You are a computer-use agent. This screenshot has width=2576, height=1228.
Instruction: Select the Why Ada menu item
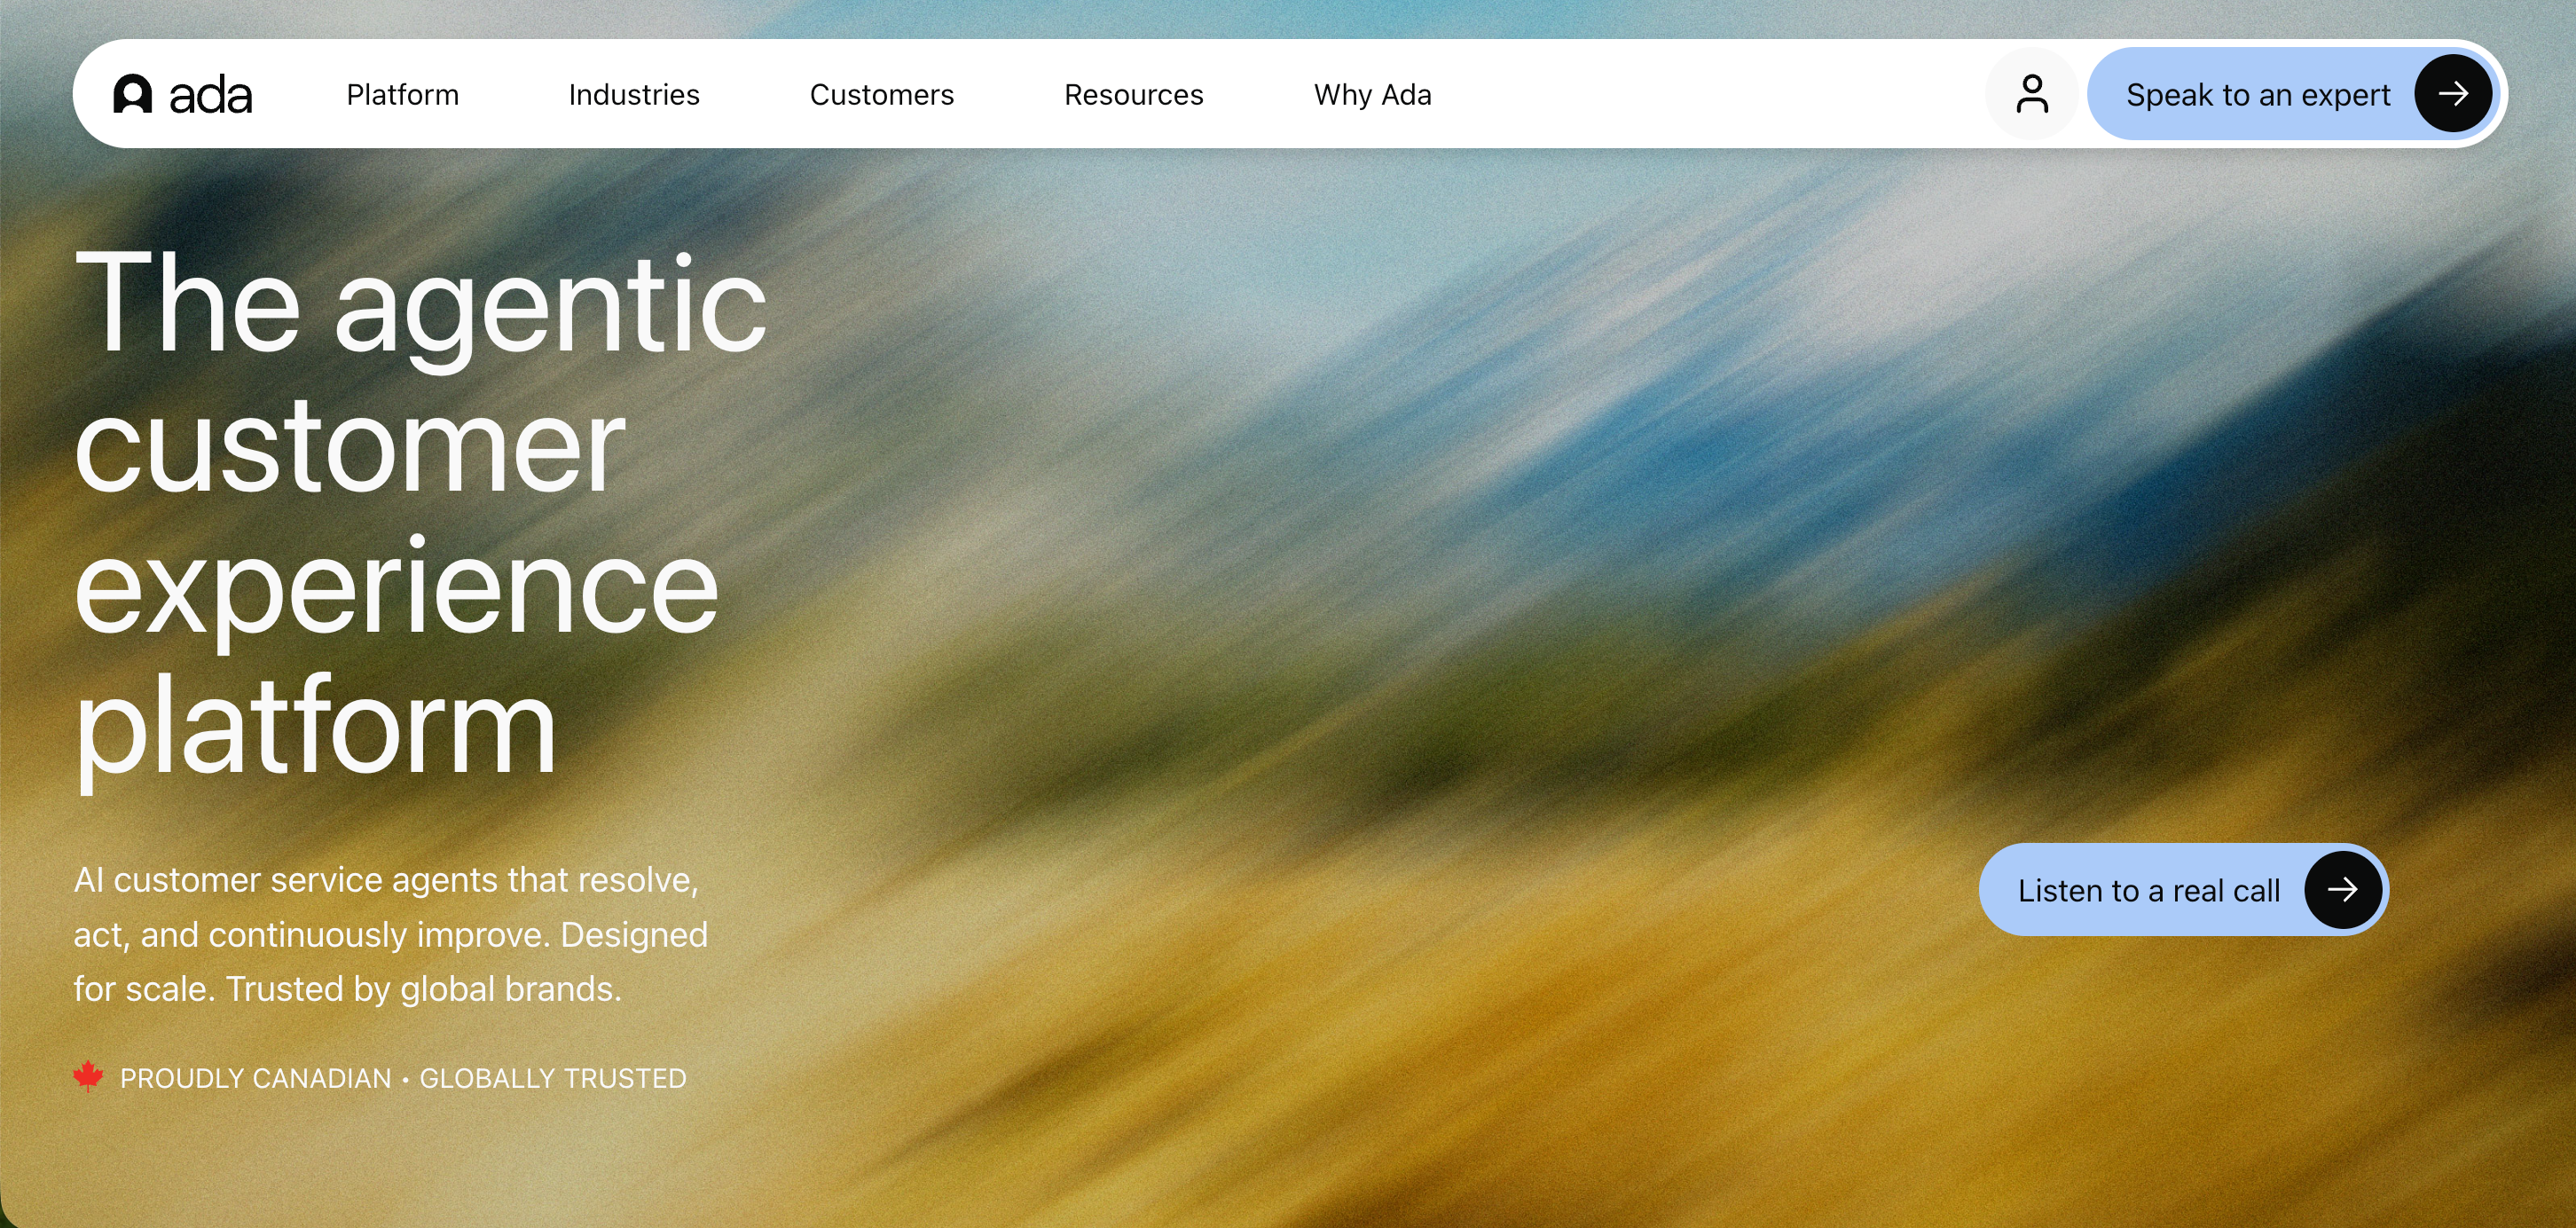click(1372, 94)
